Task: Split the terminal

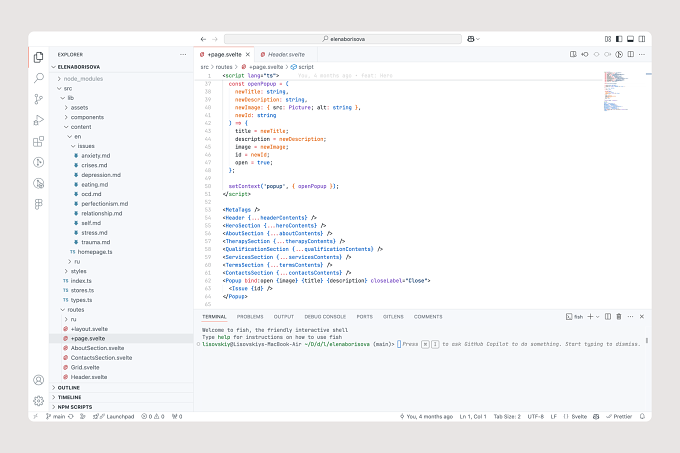Action: (608, 317)
